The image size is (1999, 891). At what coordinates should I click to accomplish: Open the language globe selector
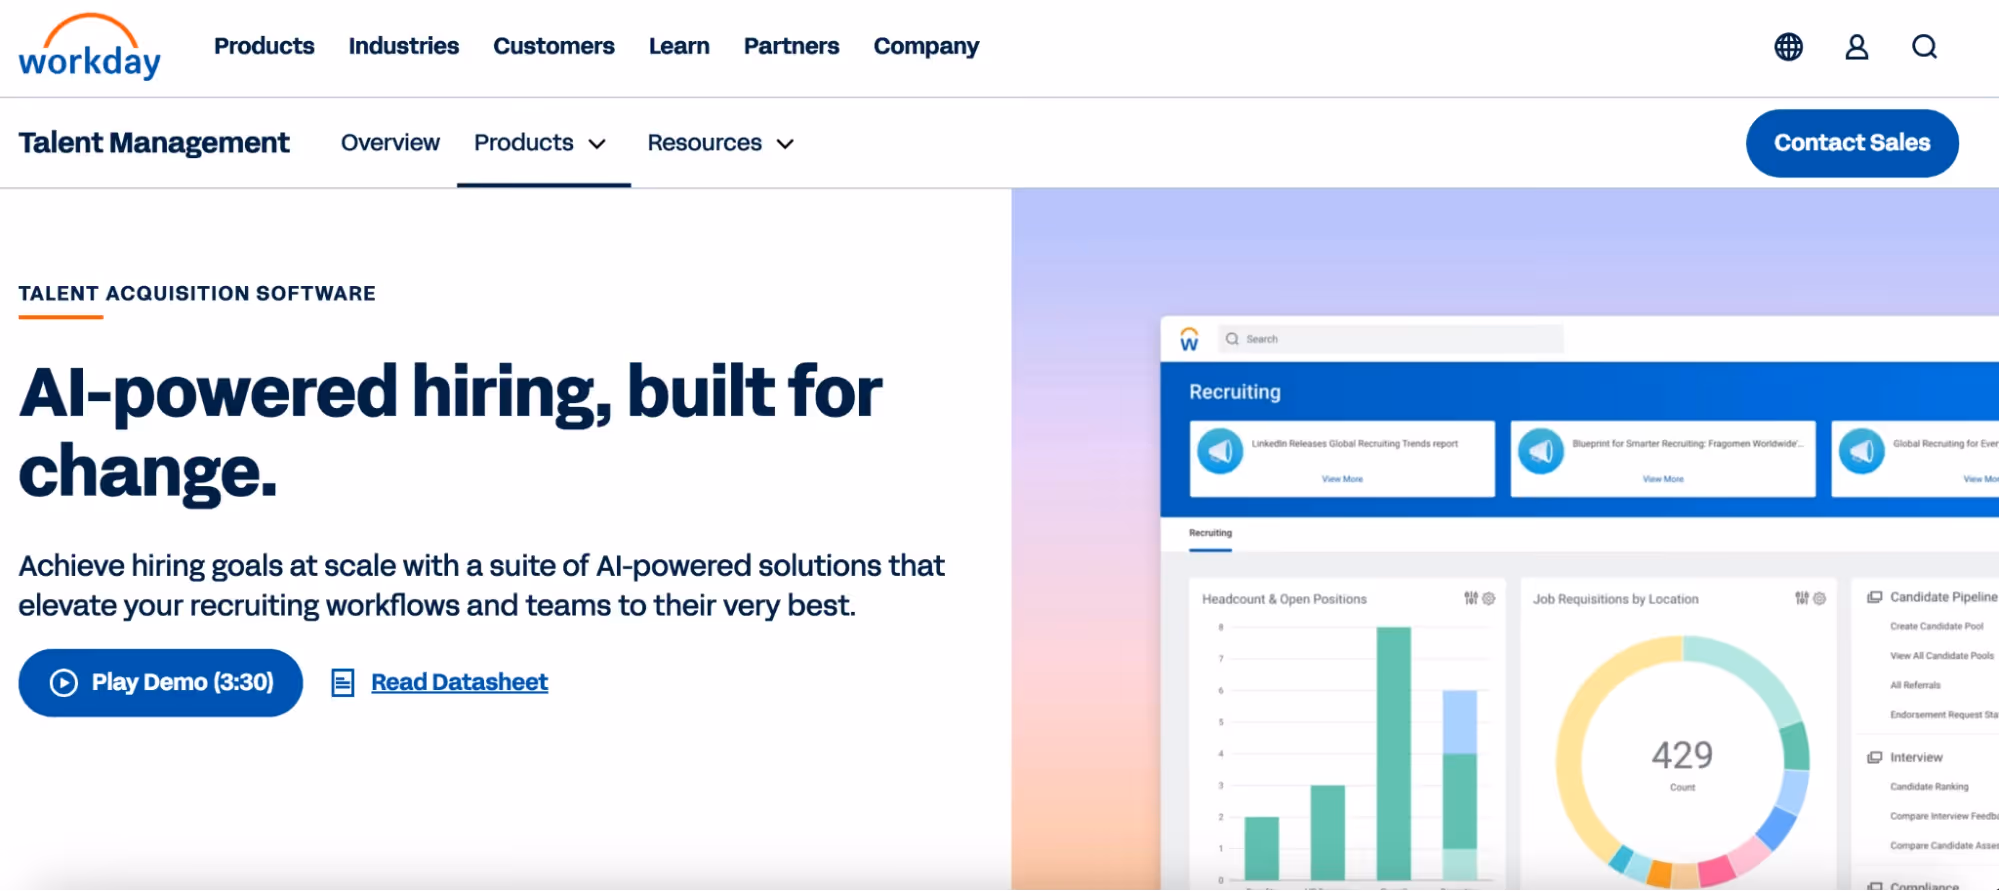1788,47
